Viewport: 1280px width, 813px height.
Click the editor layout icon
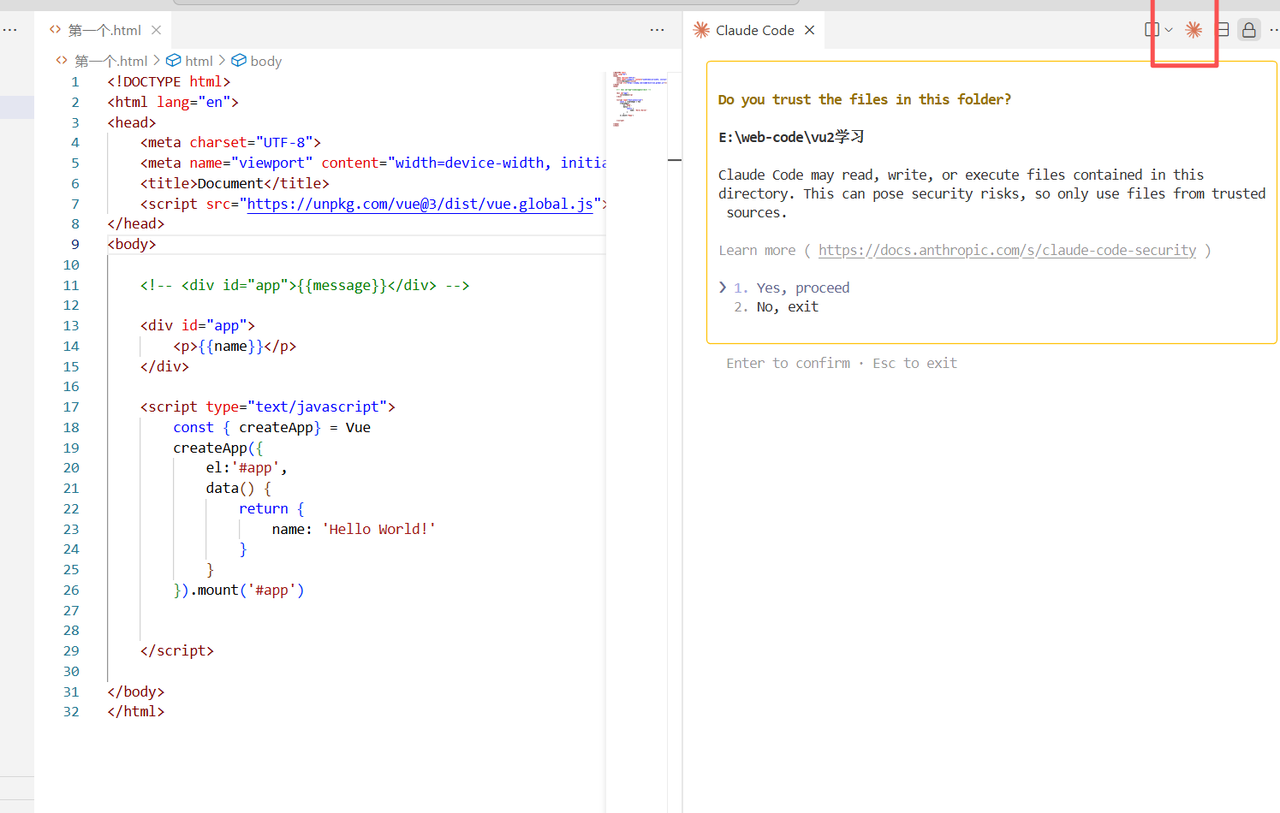(x=1152, y=30)
